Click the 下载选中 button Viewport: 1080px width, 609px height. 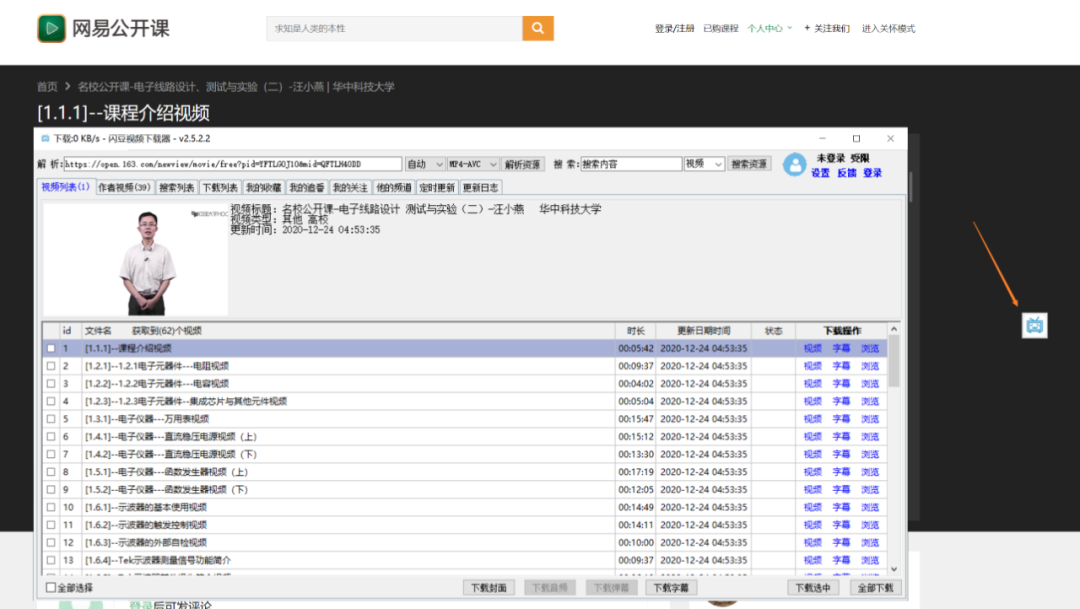coord(813,588)
